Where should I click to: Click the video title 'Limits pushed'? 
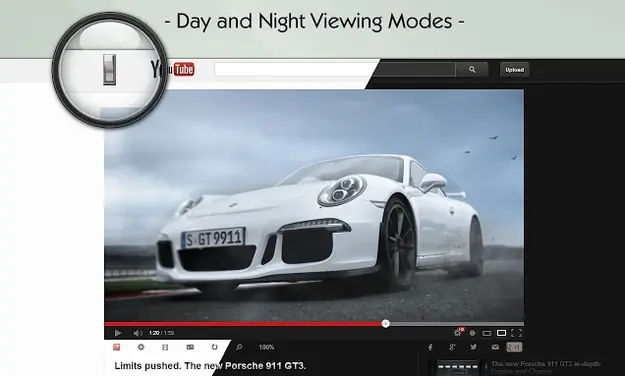pyautogui.click(x=210, y=366)
